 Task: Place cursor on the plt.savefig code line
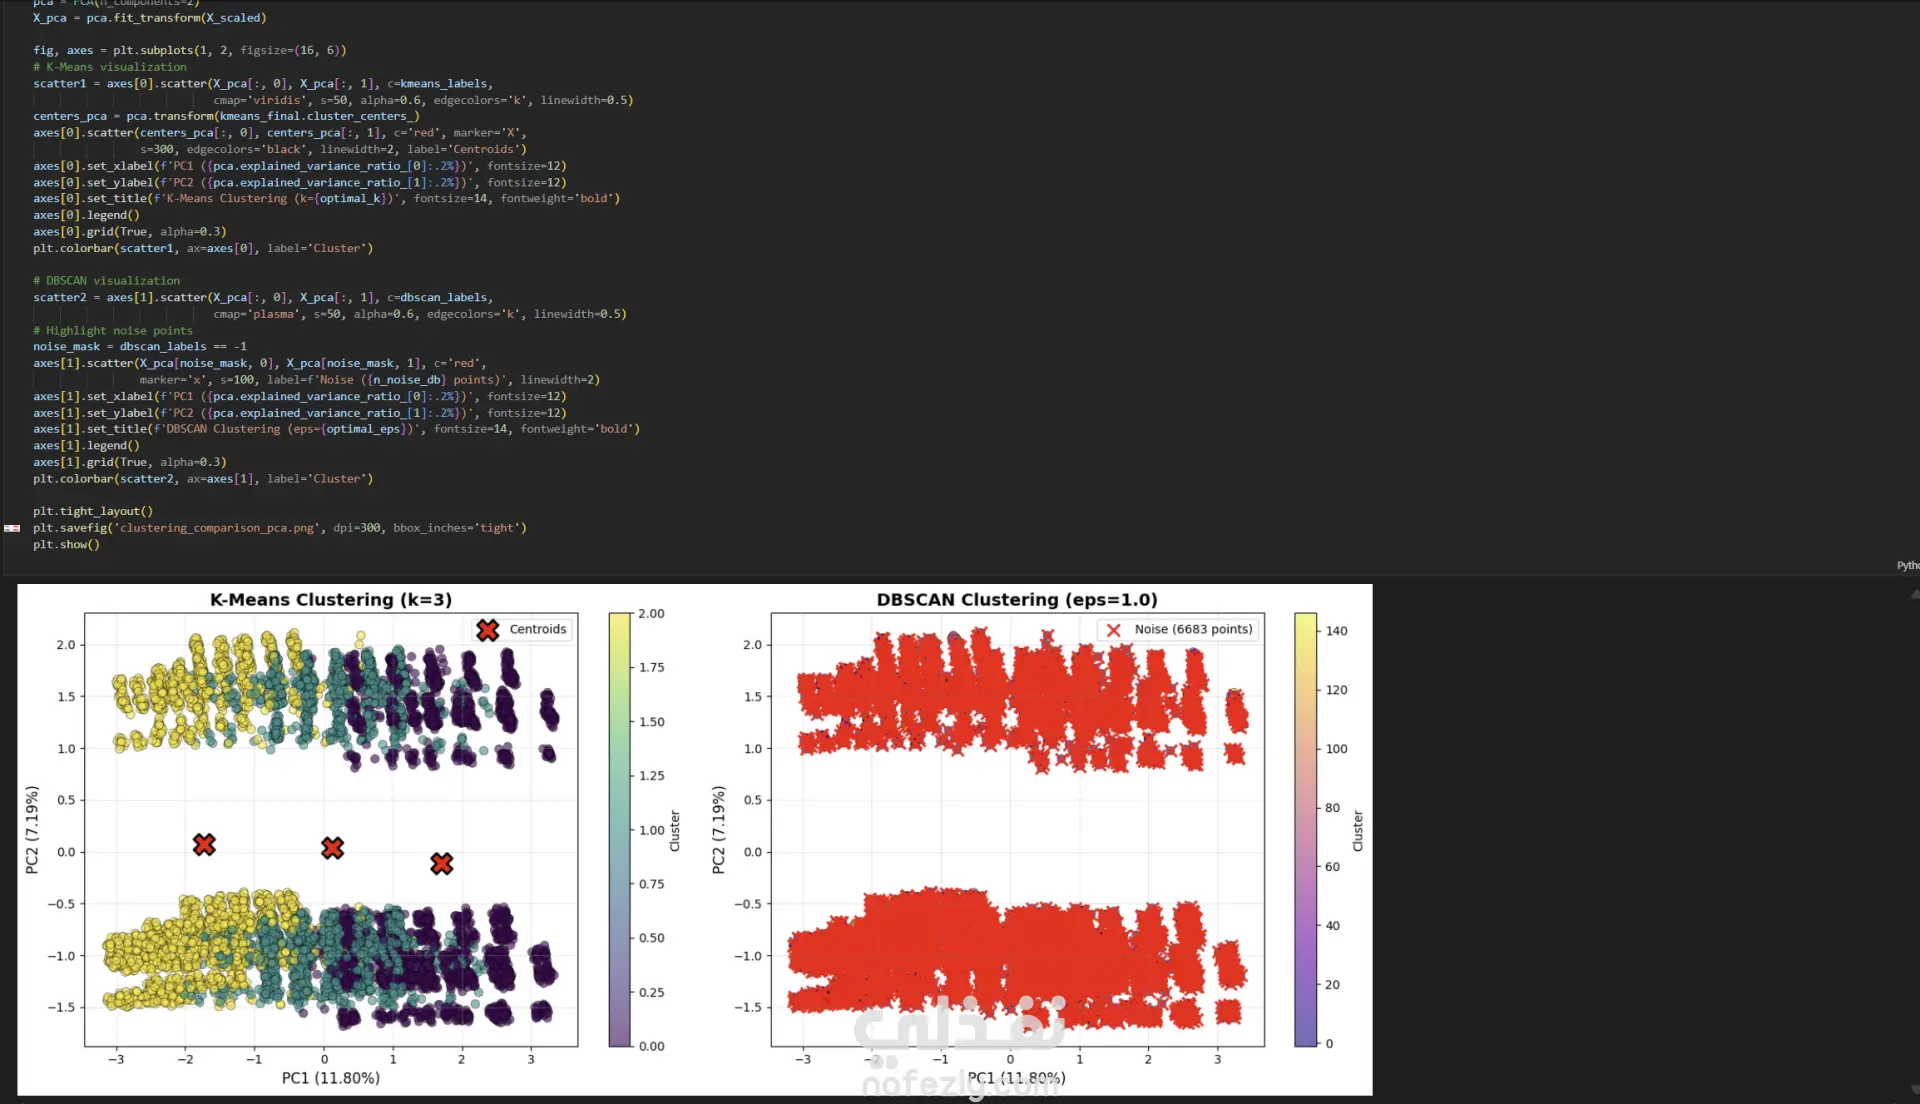[x=279, y=528]
